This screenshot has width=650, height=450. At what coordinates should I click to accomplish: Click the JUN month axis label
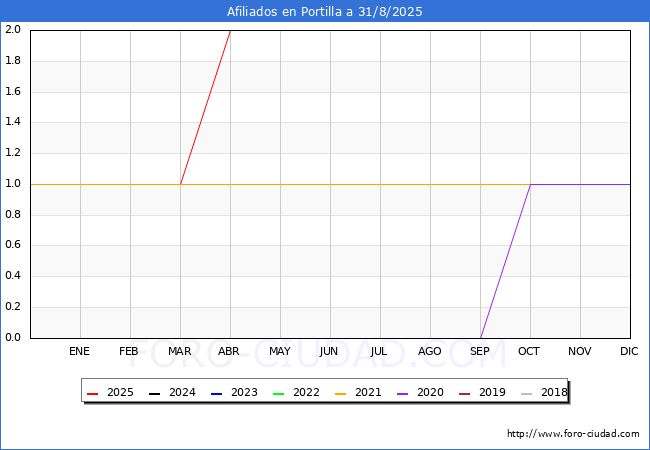point(329,351)
